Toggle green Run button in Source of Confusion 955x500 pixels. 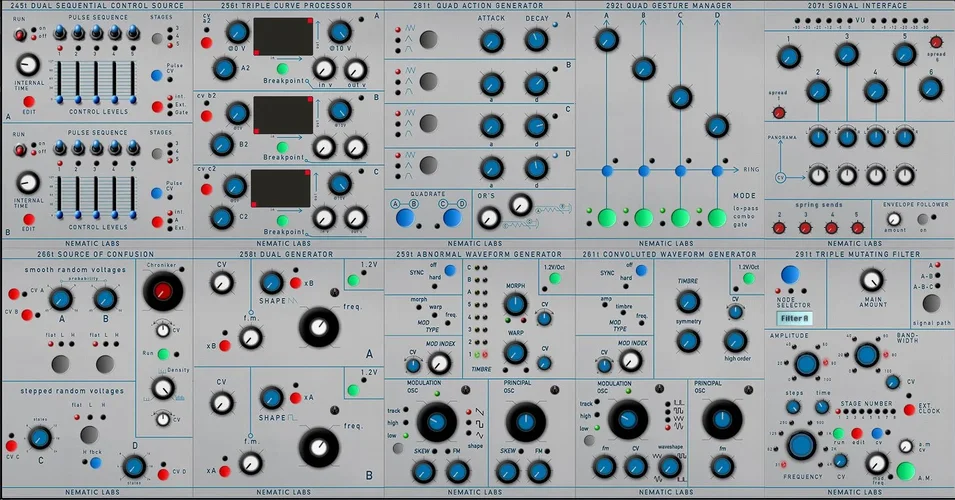(x=163, y=354)
